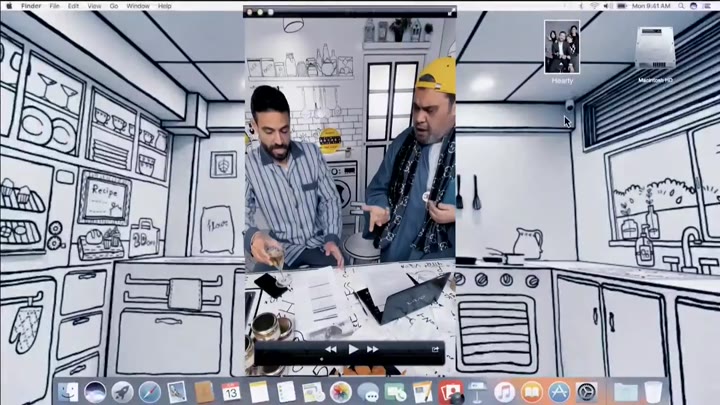This screenshot has height=405, width=720.
Task: Open the Apple menu
Action: 9,6
